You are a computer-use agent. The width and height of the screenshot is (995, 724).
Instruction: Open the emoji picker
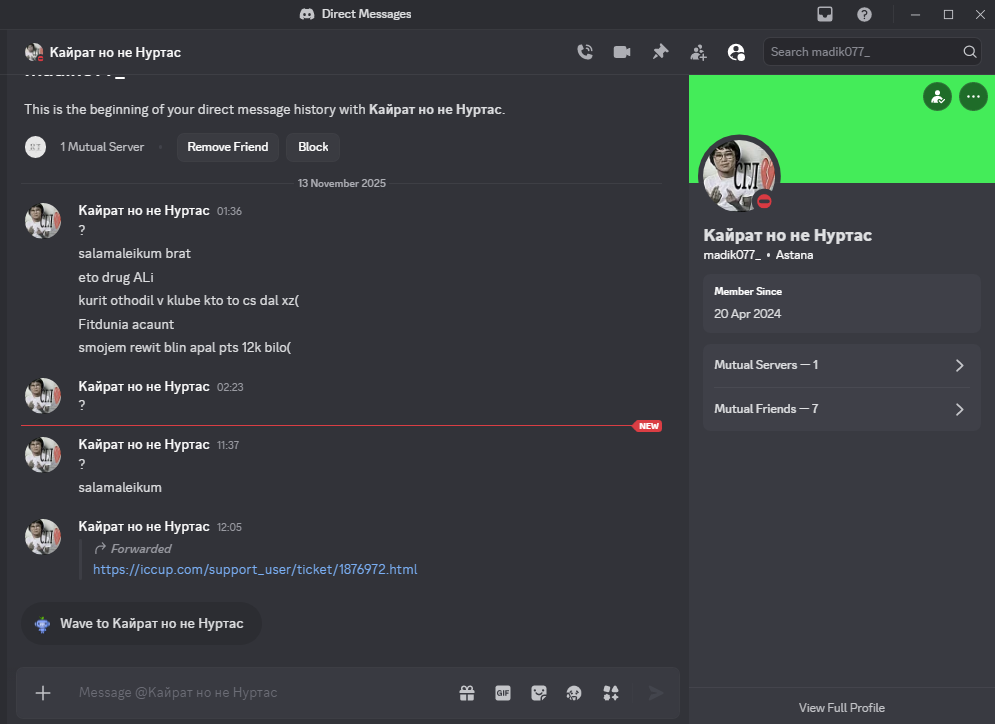pos(574,693)
